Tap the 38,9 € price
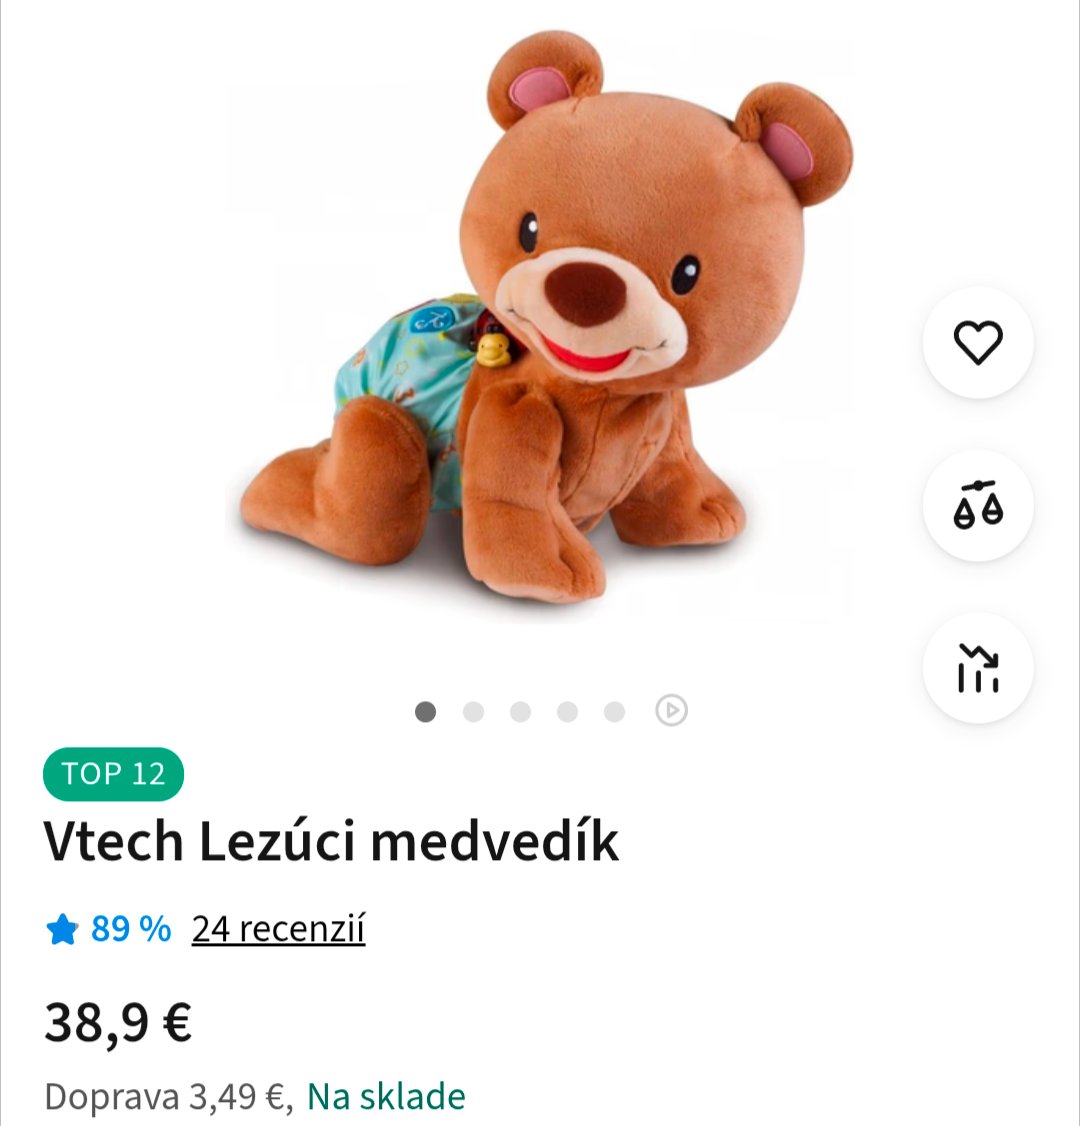Viewport: 1080px width, 1126px height. (x=118, y=1022)
